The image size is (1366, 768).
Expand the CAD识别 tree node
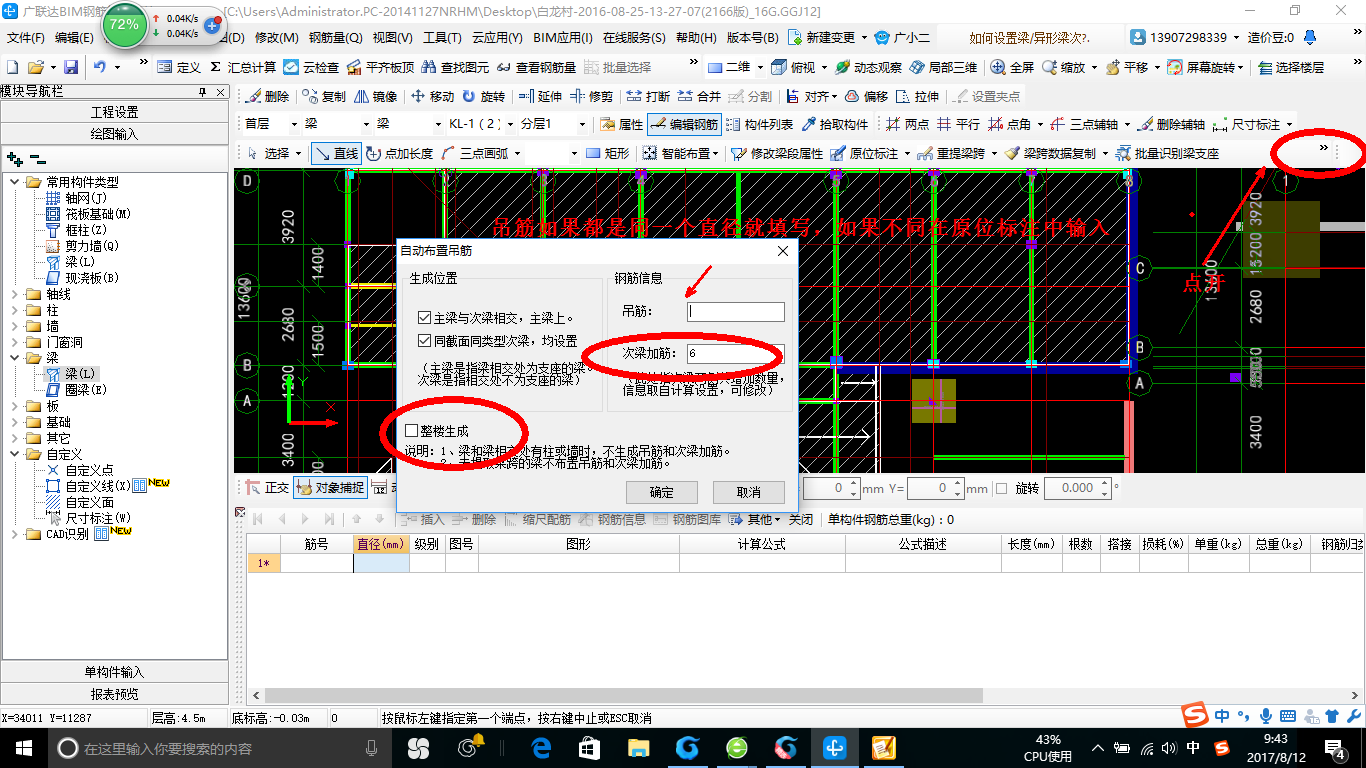(x=15, y=534)
